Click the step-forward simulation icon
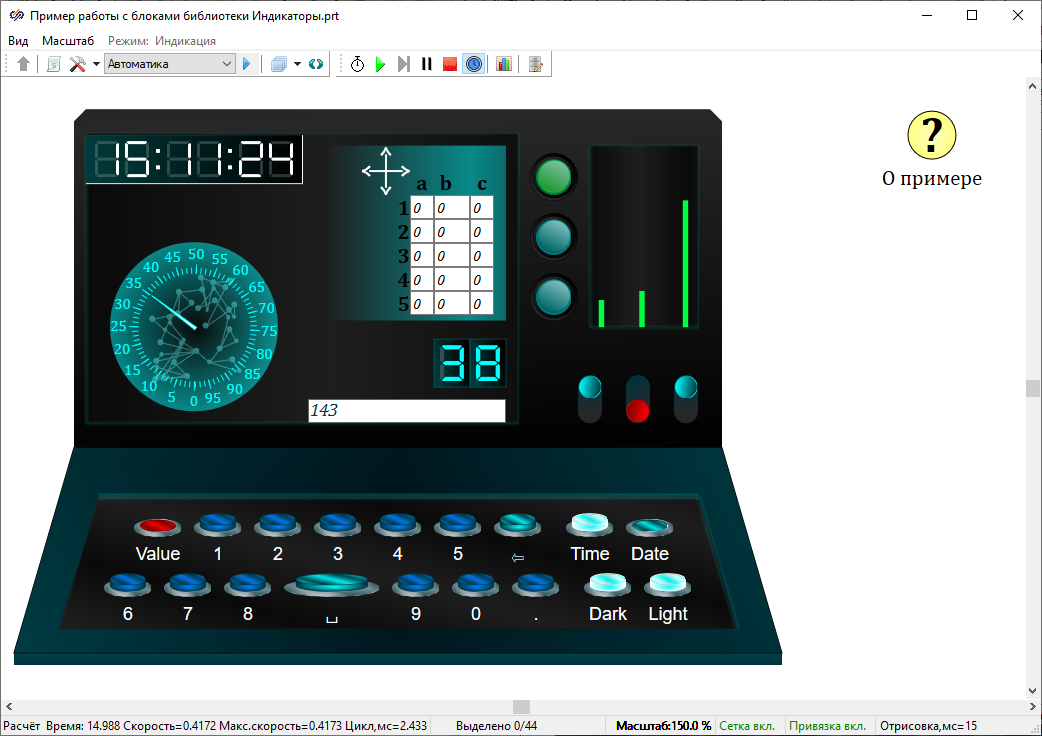The height and width of the screenshot is (736, 1042). [403, 64]
